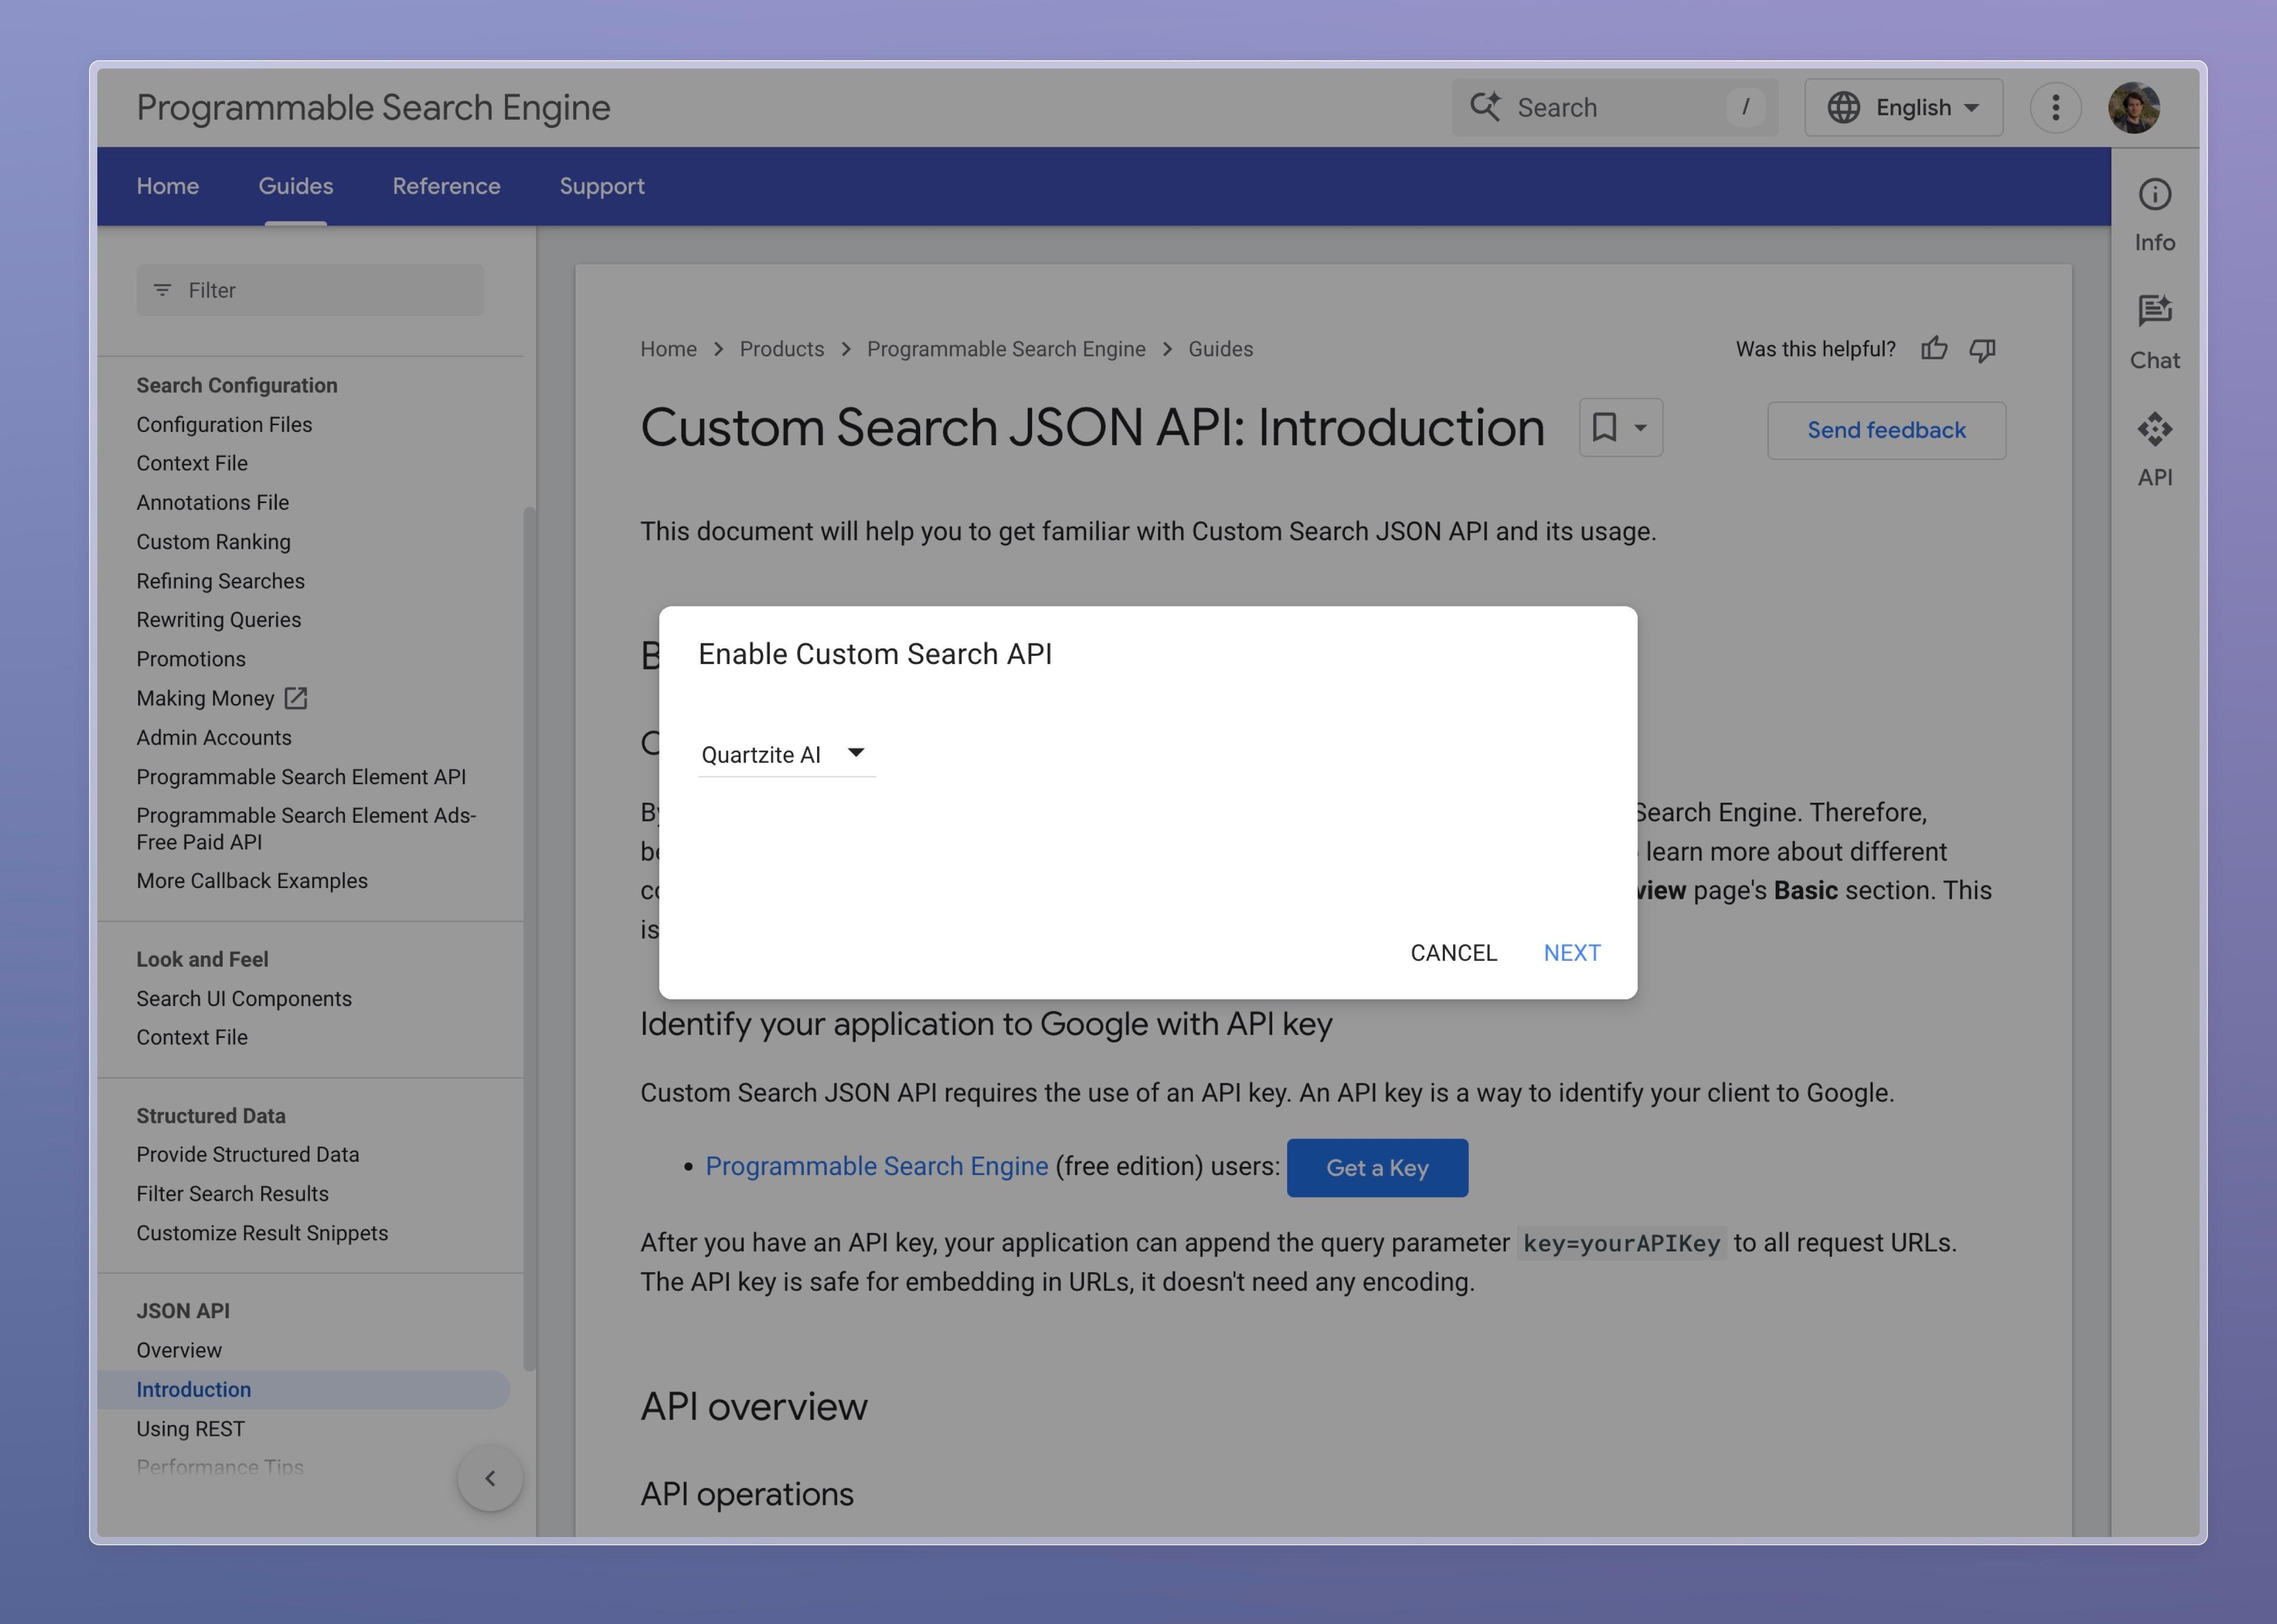
Task: Open the three-dot more options menu
Action: coord(2055,108)
